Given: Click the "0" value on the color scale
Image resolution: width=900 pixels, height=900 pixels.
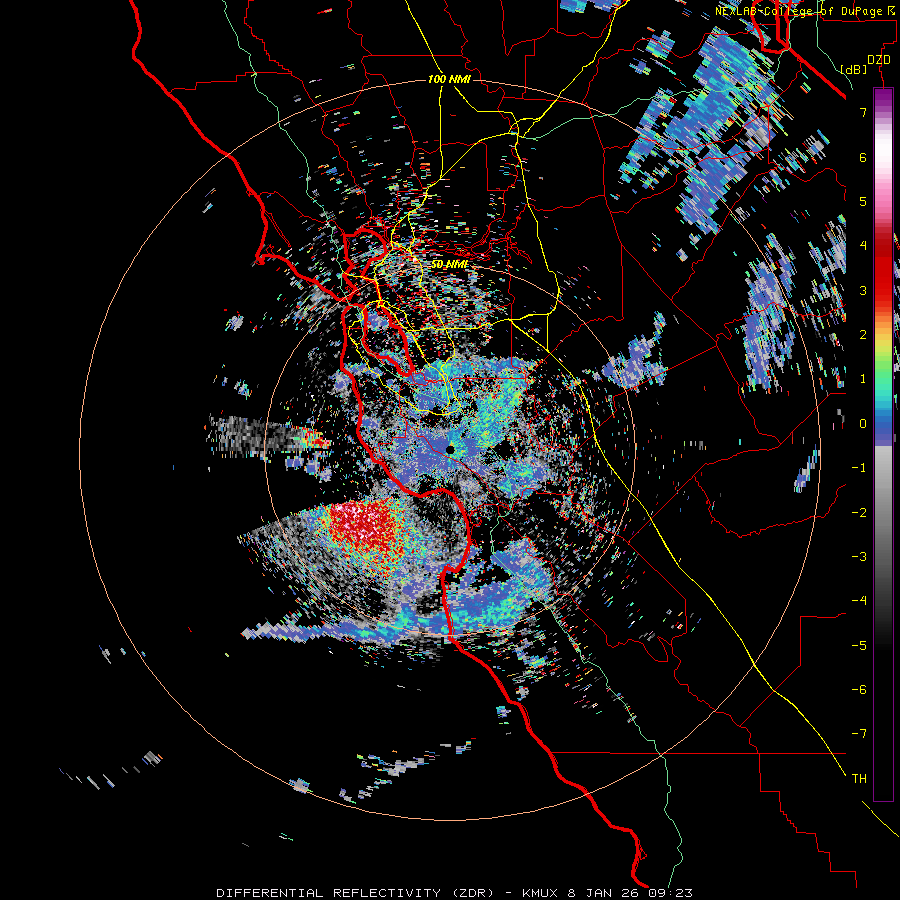Looking at the screenshot, I should [x=863, y=424].
